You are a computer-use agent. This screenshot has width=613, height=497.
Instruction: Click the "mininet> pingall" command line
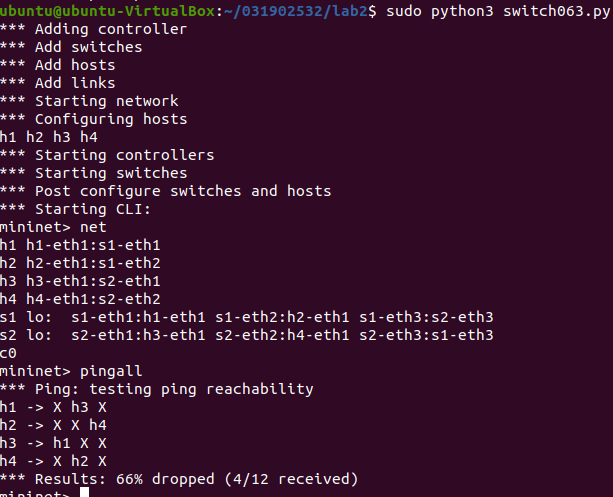tap(72, 371)
